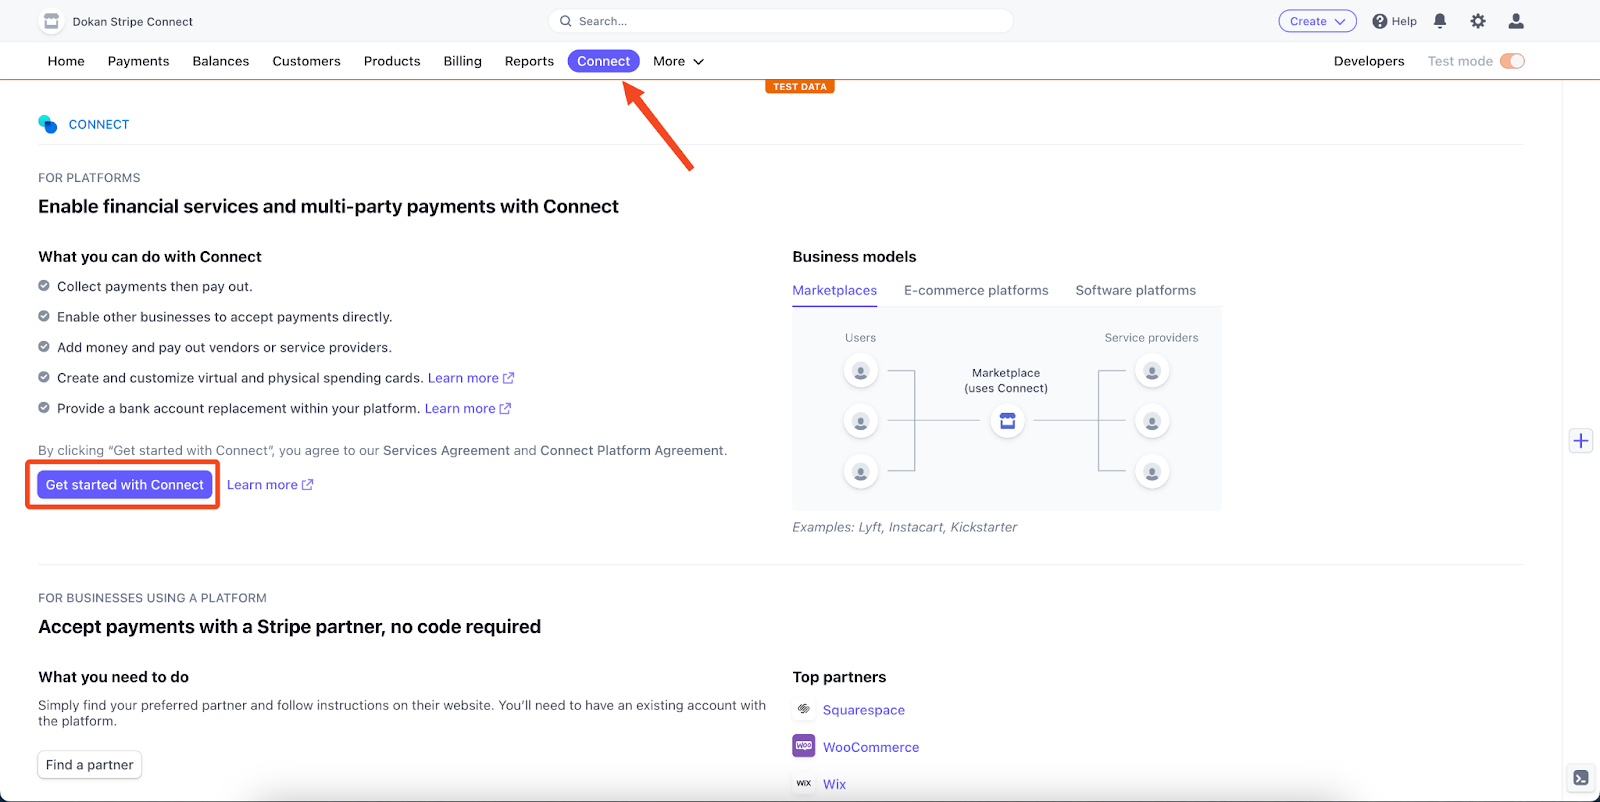The image size is (1600, 802).
Task: Open the Products tab
Action: point(392,61)
